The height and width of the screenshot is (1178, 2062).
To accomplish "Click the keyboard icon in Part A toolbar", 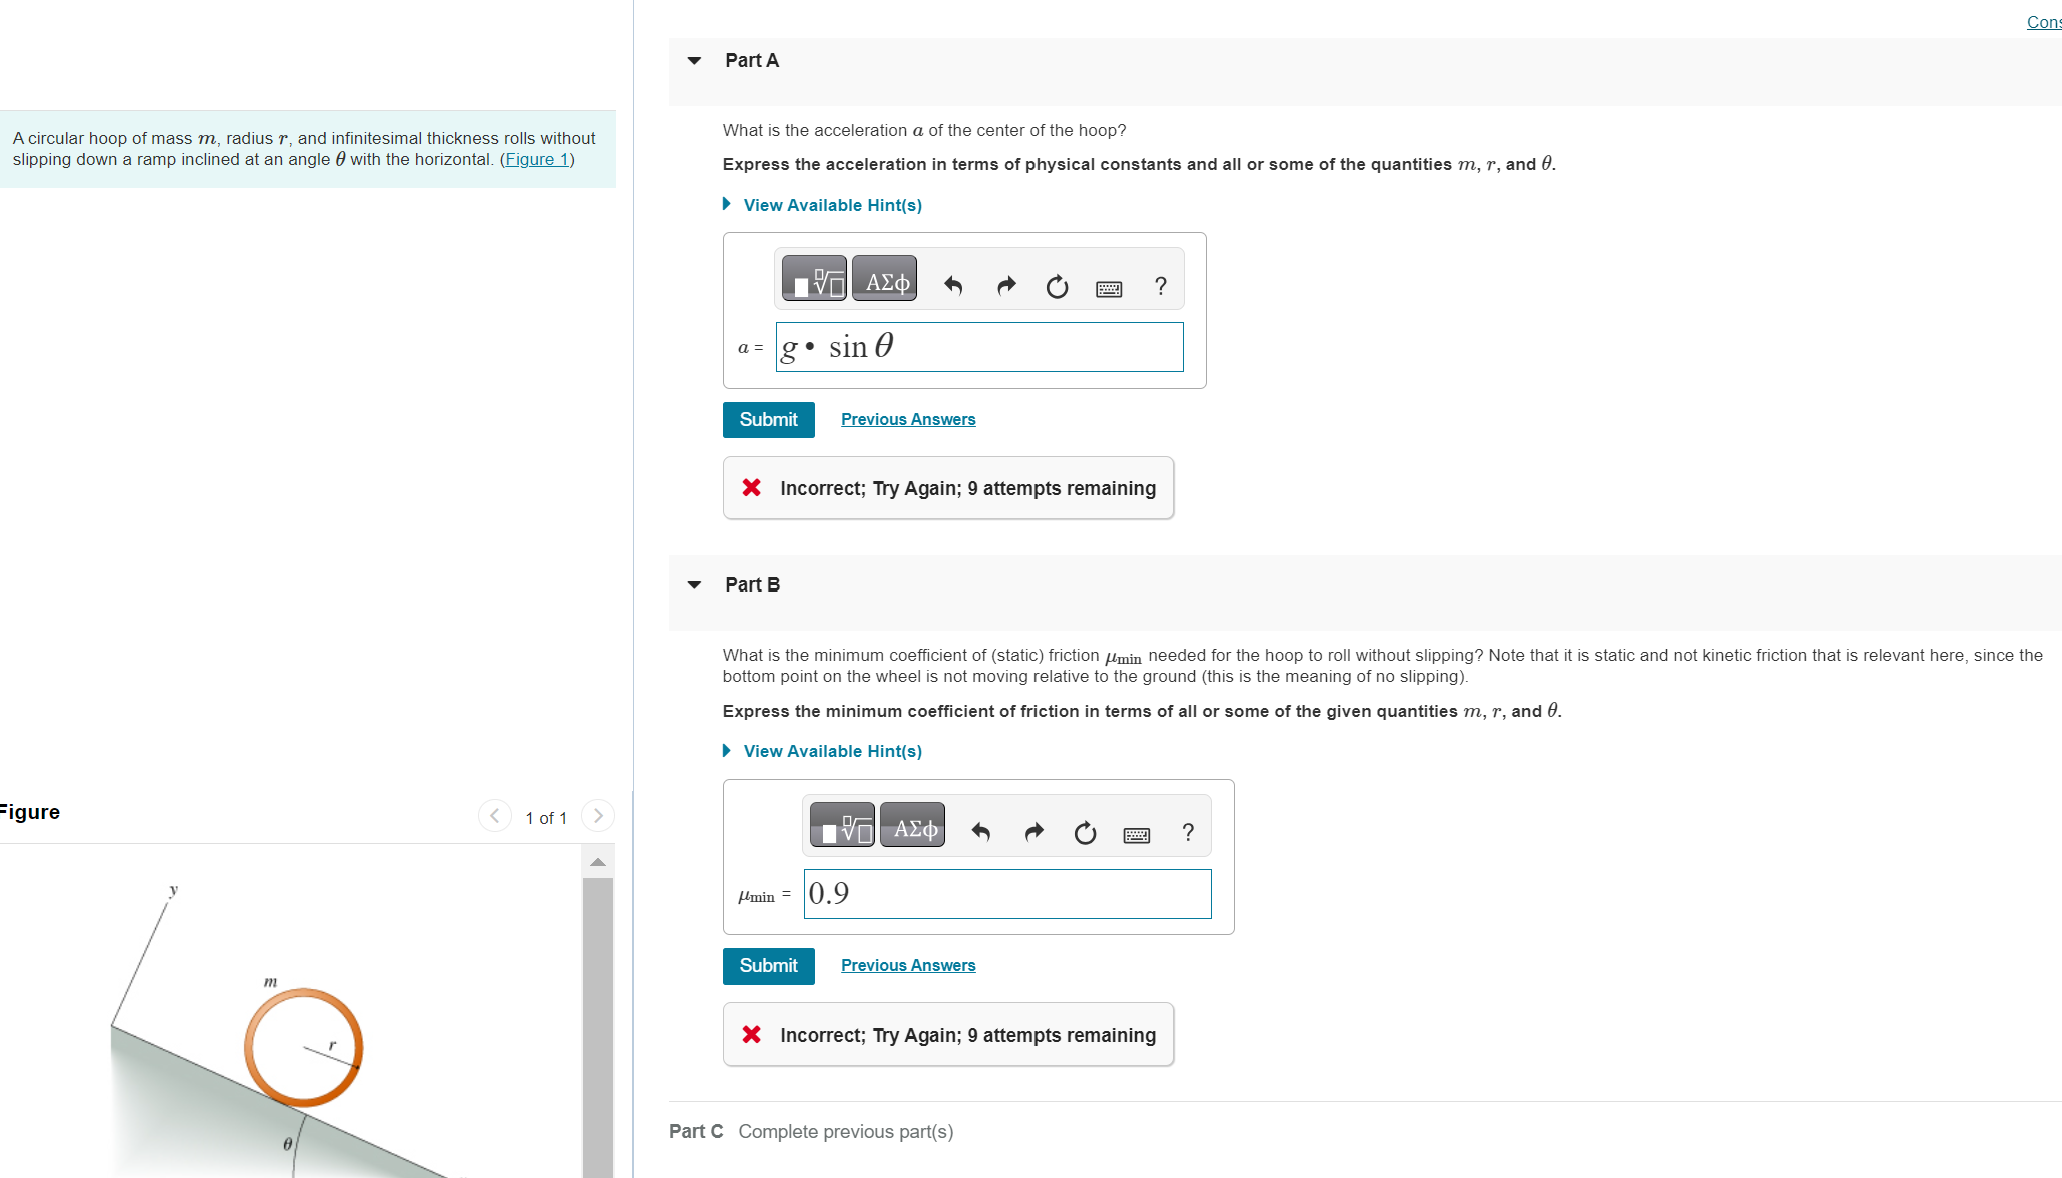I will (1109, 285).
